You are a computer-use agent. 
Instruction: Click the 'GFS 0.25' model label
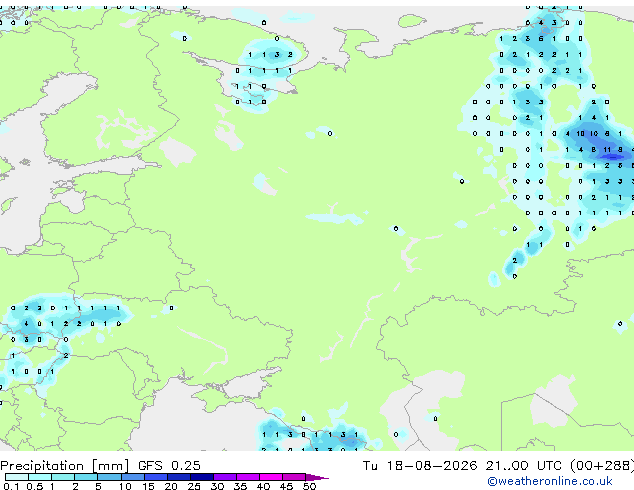point(169,466)
